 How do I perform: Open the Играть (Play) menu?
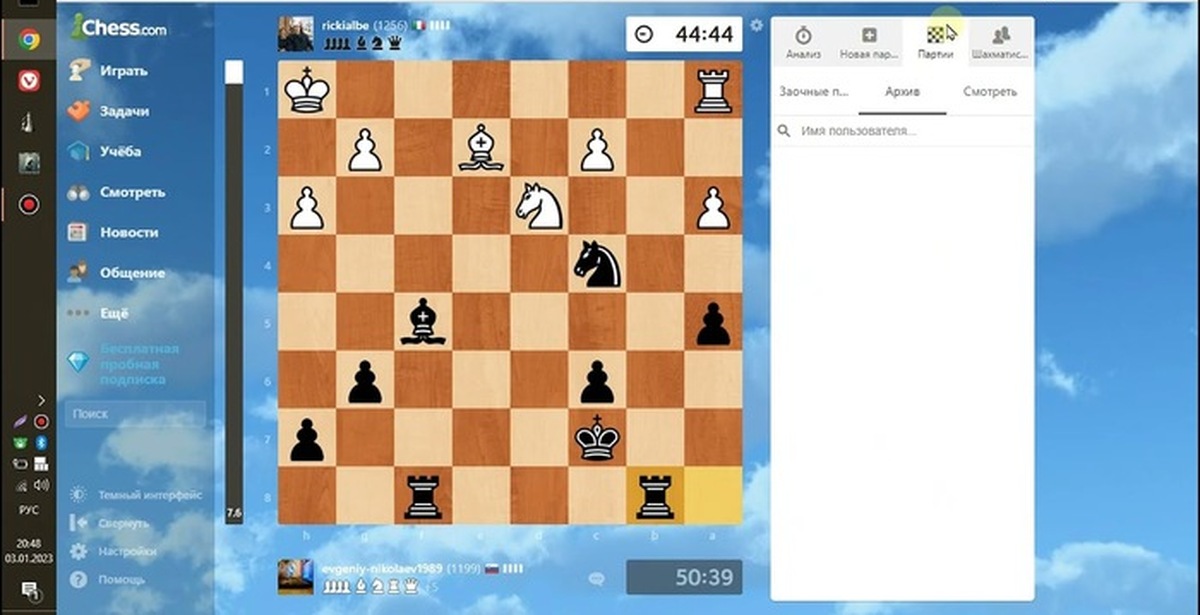click(x=108, y=71)
